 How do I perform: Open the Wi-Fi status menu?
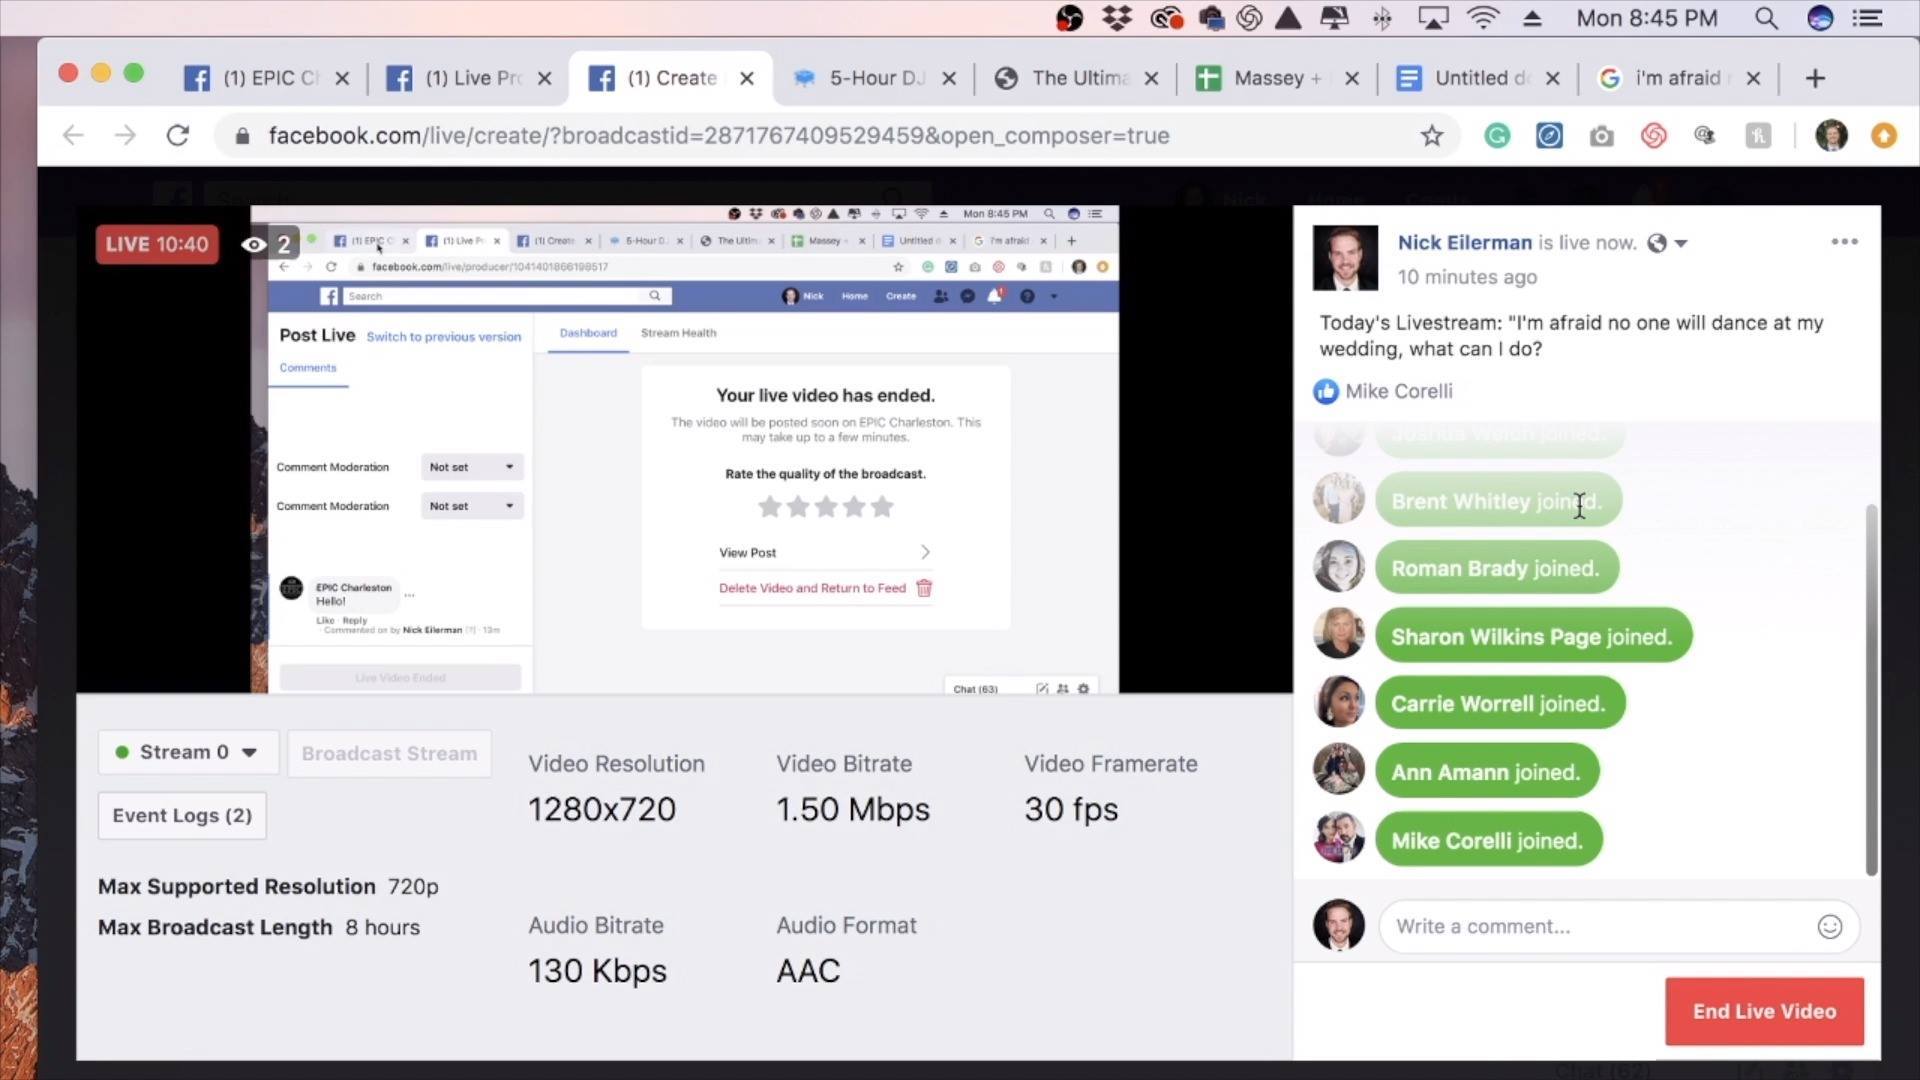coord(1483,18)
